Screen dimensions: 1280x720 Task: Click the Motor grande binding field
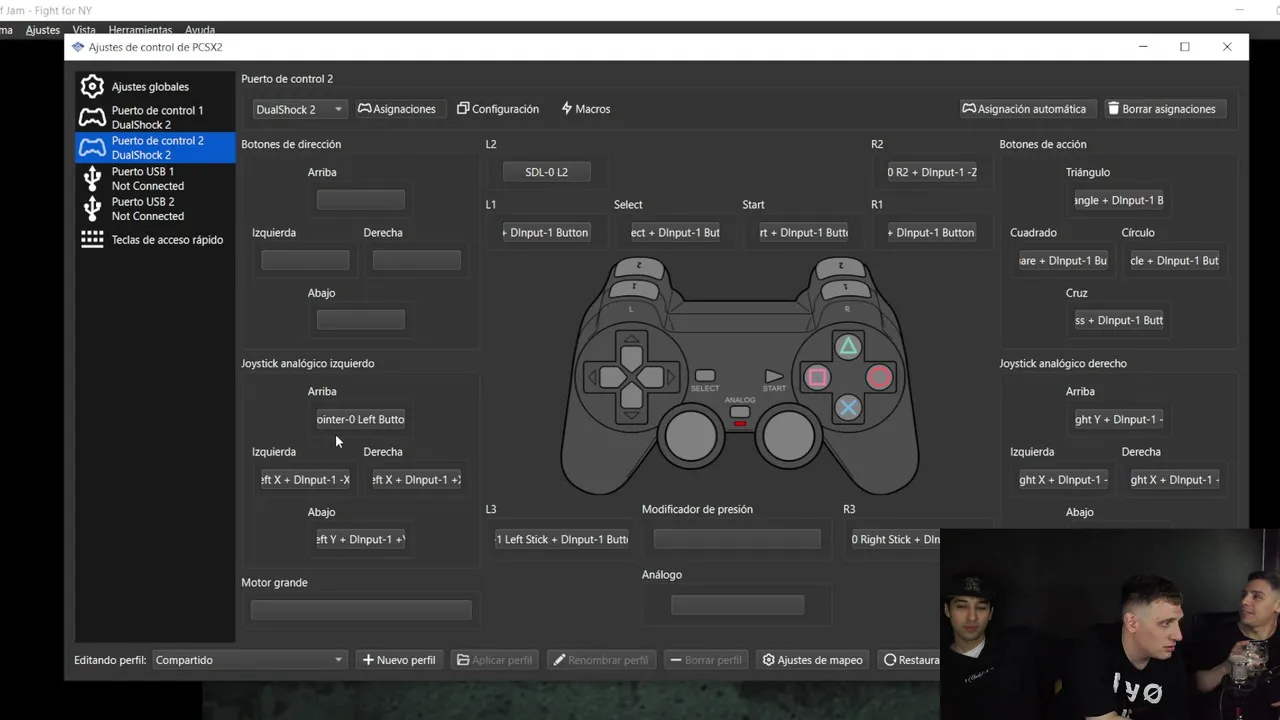[361, 610]
